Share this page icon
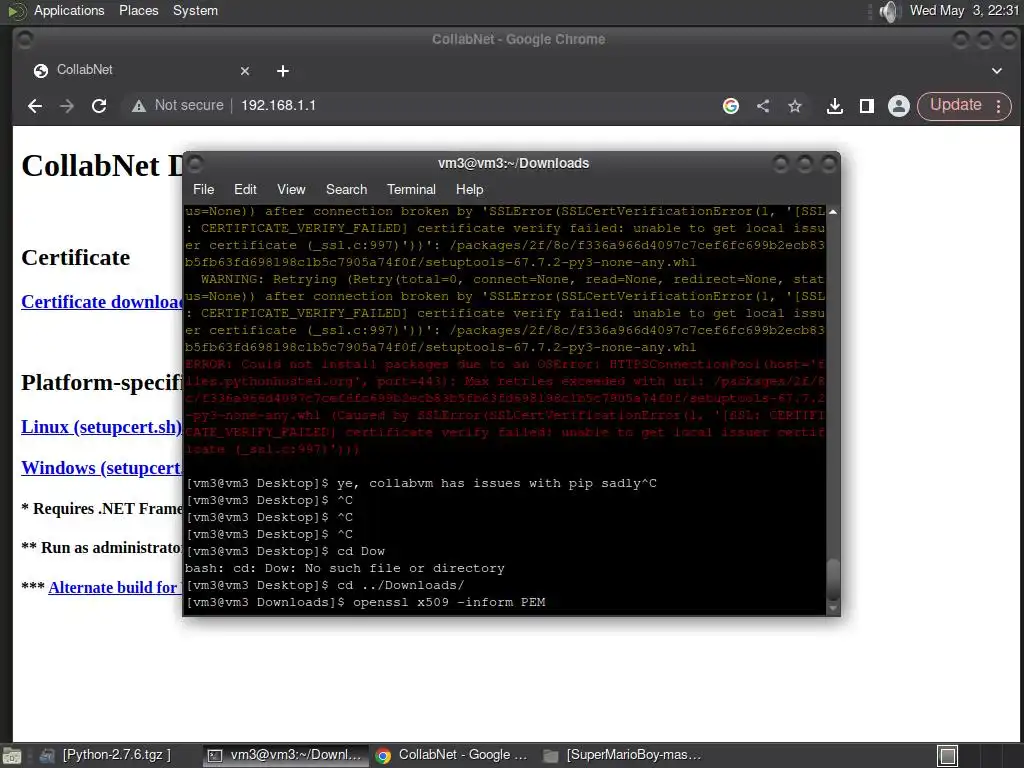The height and width of the screenshot is (768, 1024). click(x=763, y=106)
